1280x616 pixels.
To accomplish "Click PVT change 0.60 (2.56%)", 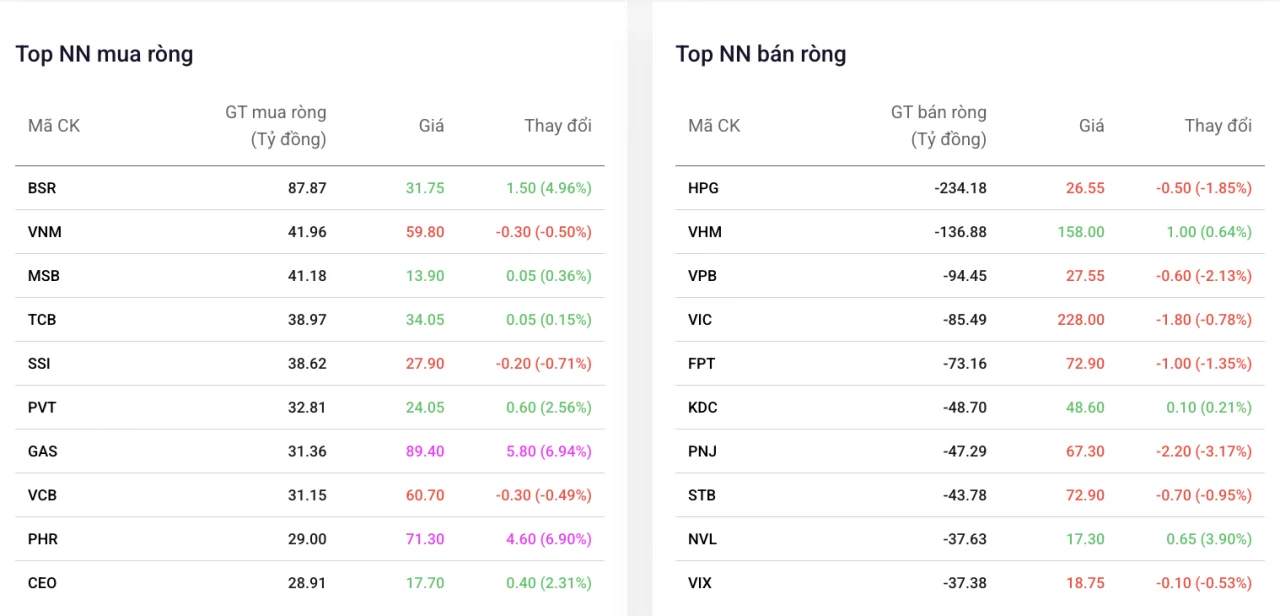I will pyautogui.click(x=548, y=408).
